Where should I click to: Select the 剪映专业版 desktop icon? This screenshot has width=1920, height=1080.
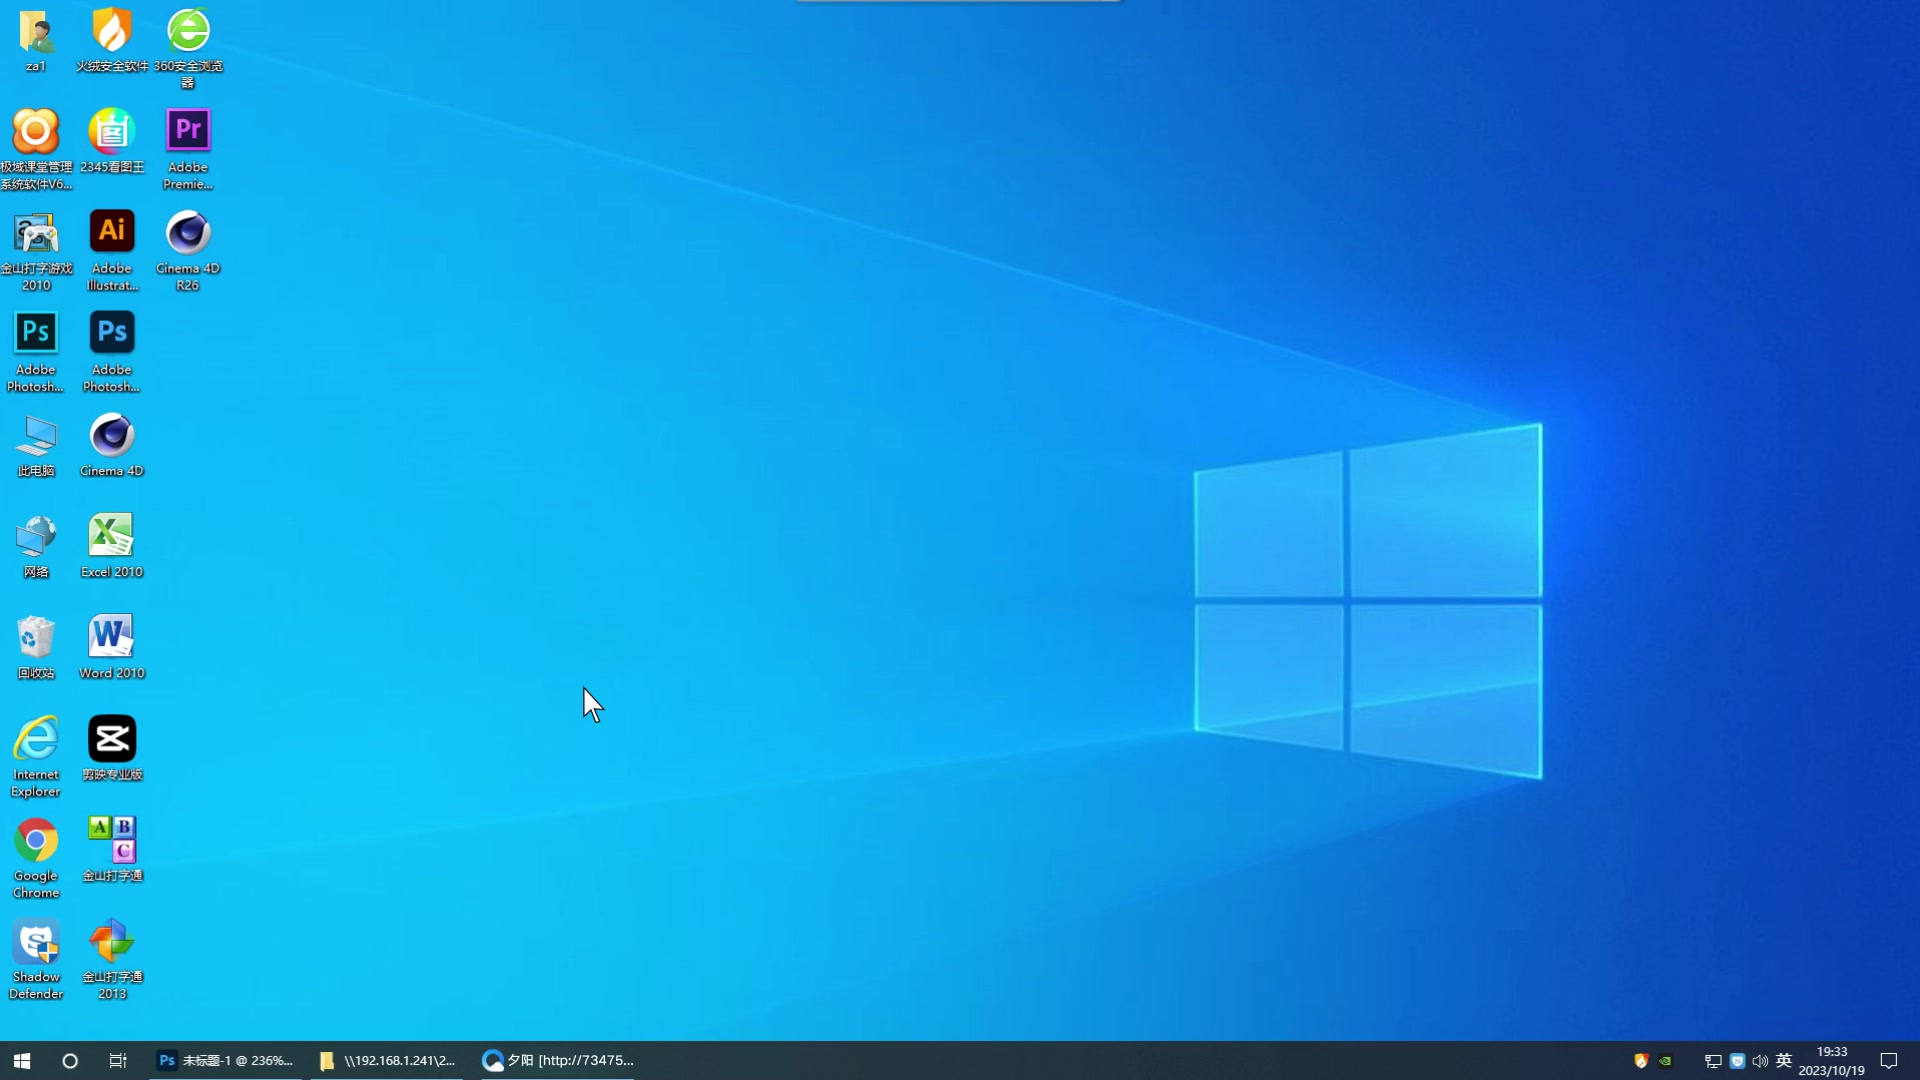(x=112, y=748)
